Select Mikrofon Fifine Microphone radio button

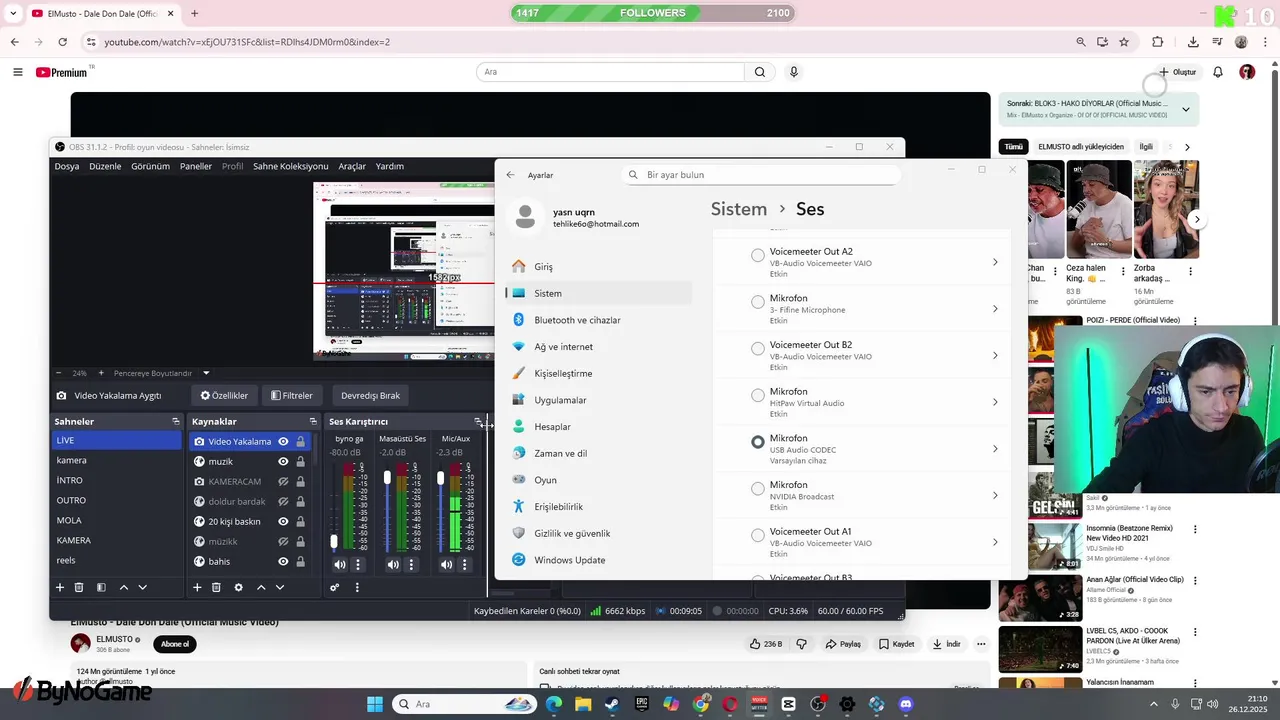[758, 302]
